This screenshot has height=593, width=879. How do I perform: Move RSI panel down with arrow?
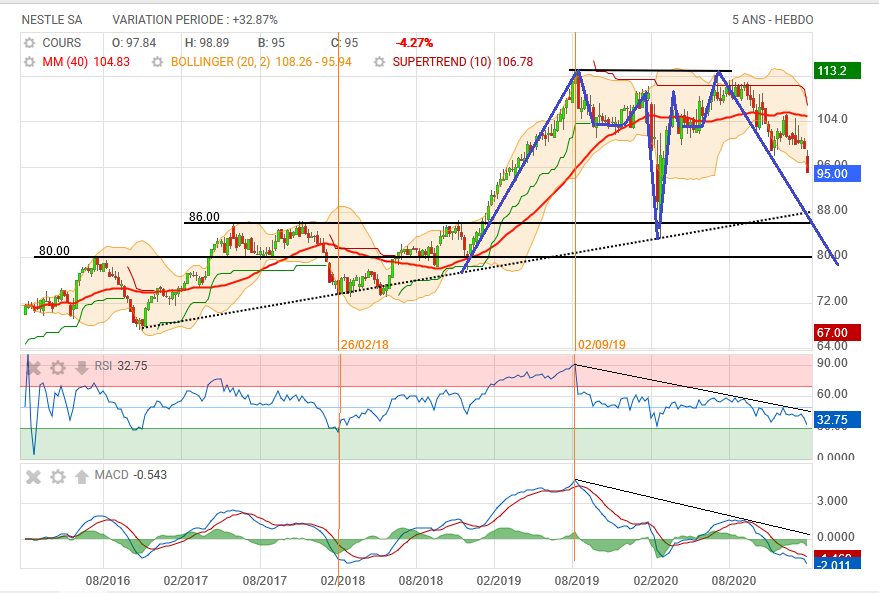coord(81,368)
